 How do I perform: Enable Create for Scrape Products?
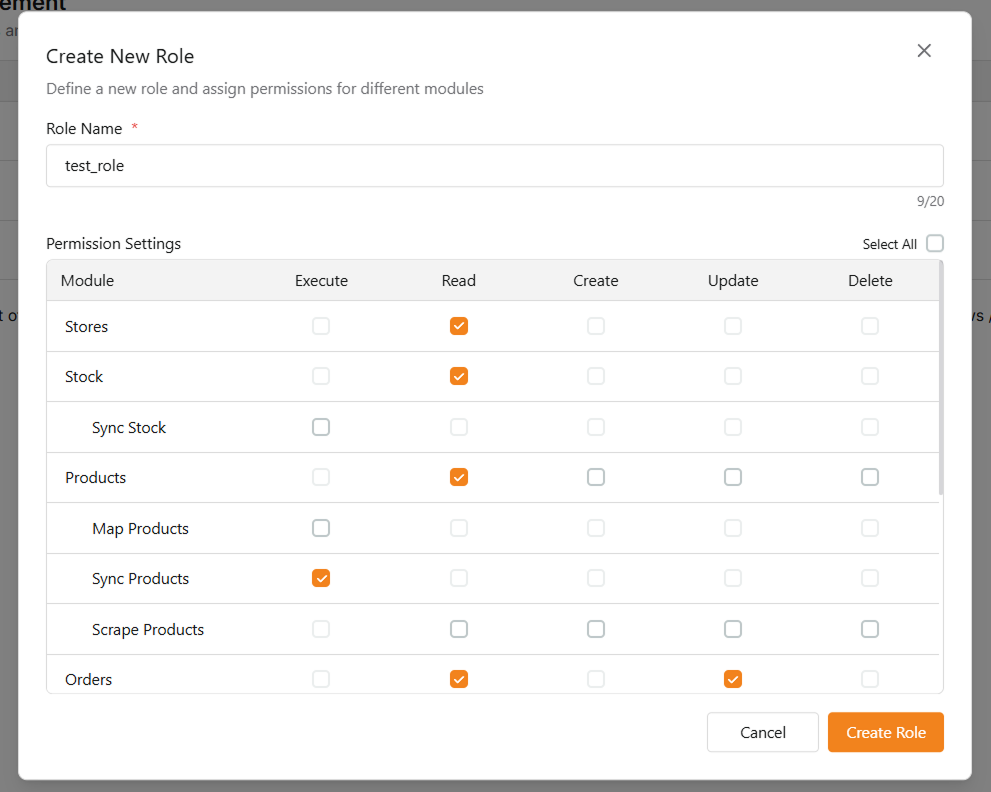pyautogui.click(x=596, y=629)
